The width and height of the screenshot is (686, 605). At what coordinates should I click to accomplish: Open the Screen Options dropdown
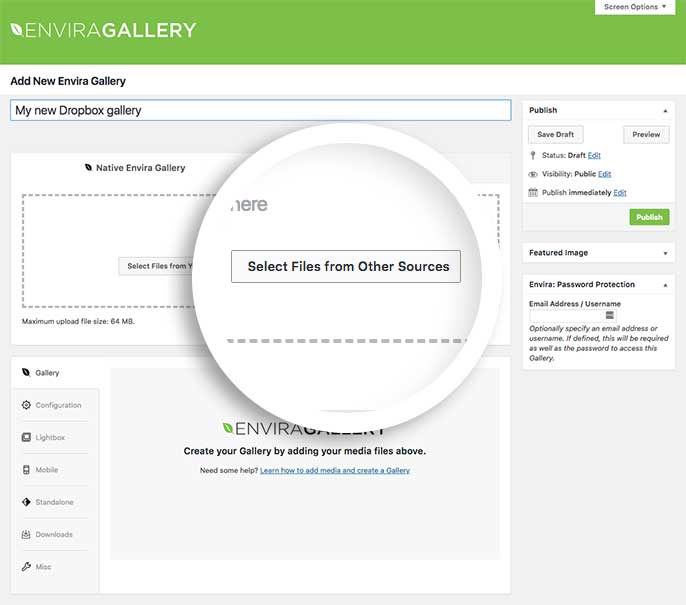635,7
